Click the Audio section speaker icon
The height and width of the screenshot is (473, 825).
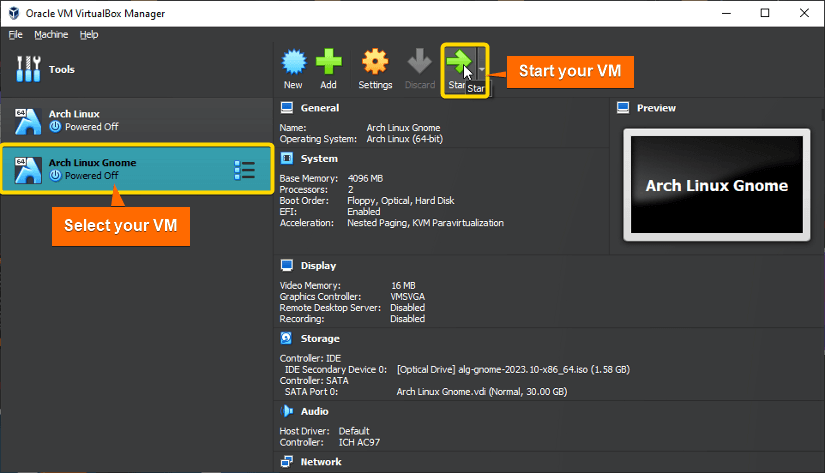coord(287,410)
